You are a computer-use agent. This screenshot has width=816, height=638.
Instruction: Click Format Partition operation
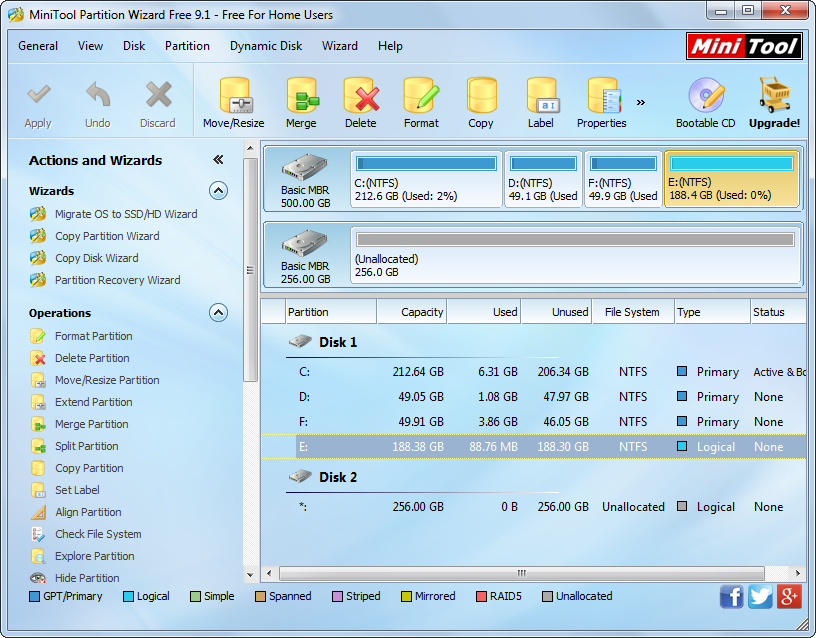click(x=81, y=336)
